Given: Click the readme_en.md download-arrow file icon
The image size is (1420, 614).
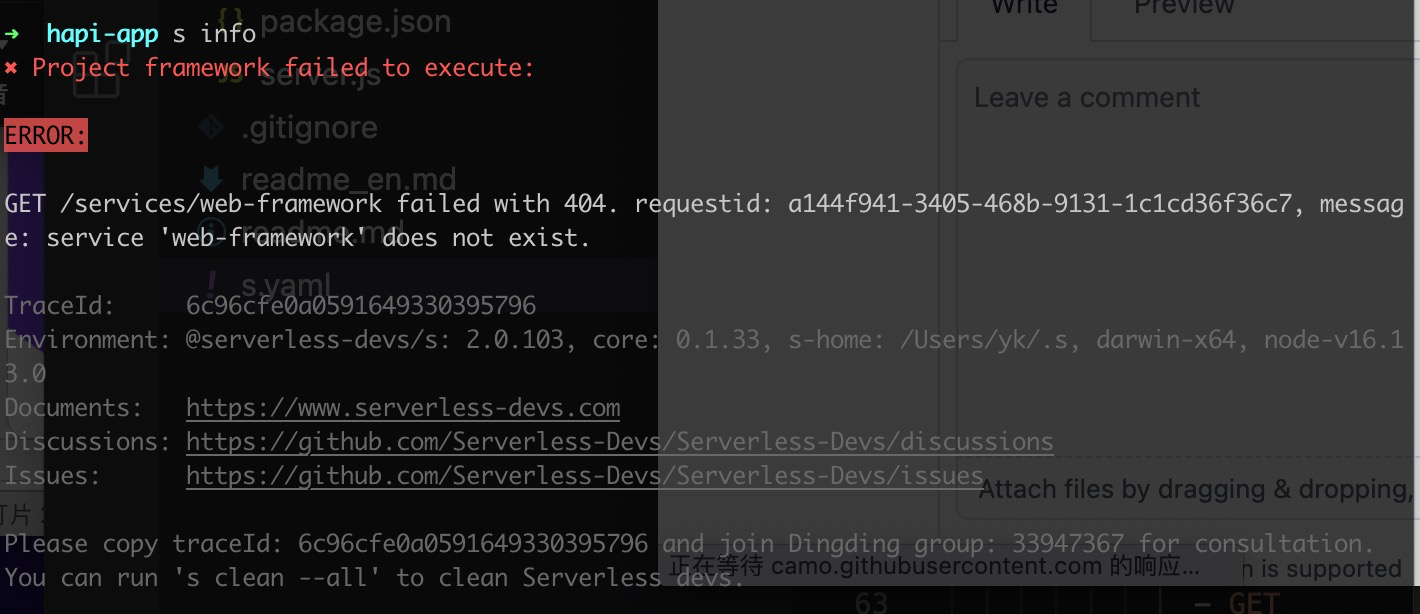Looking at the screenshot, I should pos(212,179).
